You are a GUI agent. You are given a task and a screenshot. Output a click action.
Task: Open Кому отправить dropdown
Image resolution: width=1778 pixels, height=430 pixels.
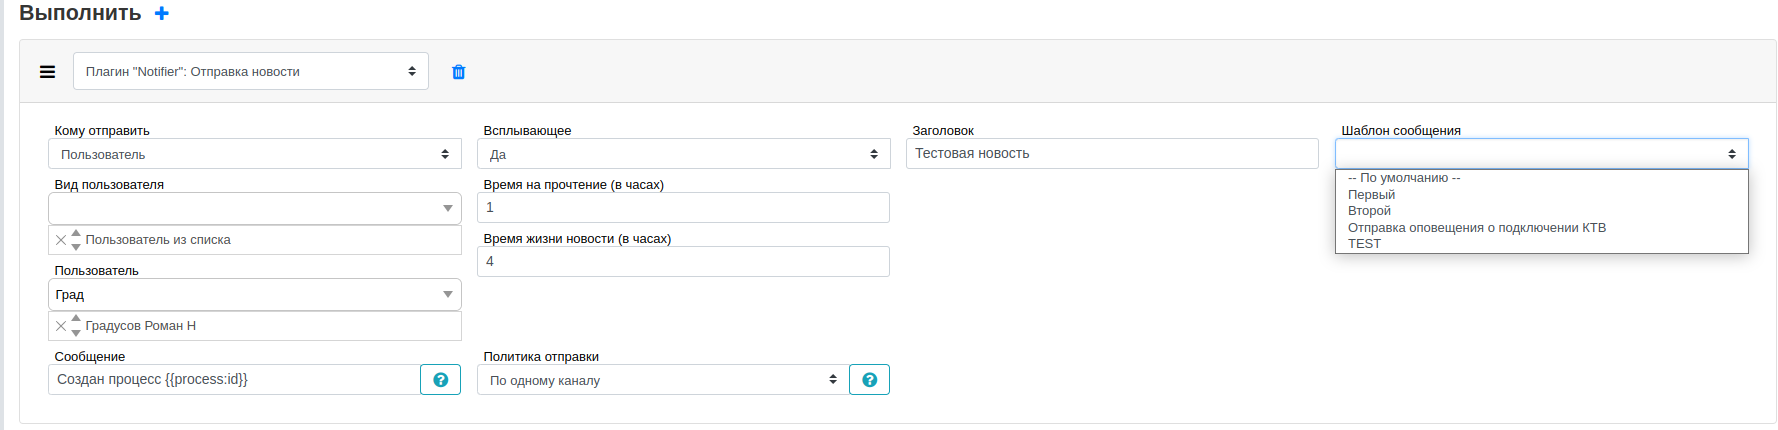click(255, 154)
